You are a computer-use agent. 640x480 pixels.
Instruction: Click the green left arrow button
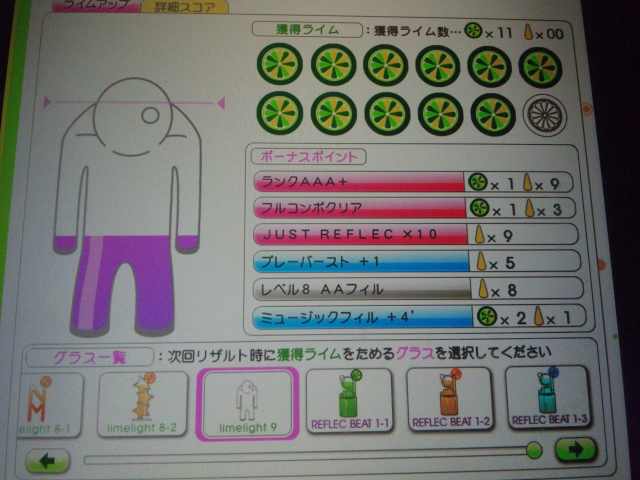pyautogui.click(x=47, y=461)
